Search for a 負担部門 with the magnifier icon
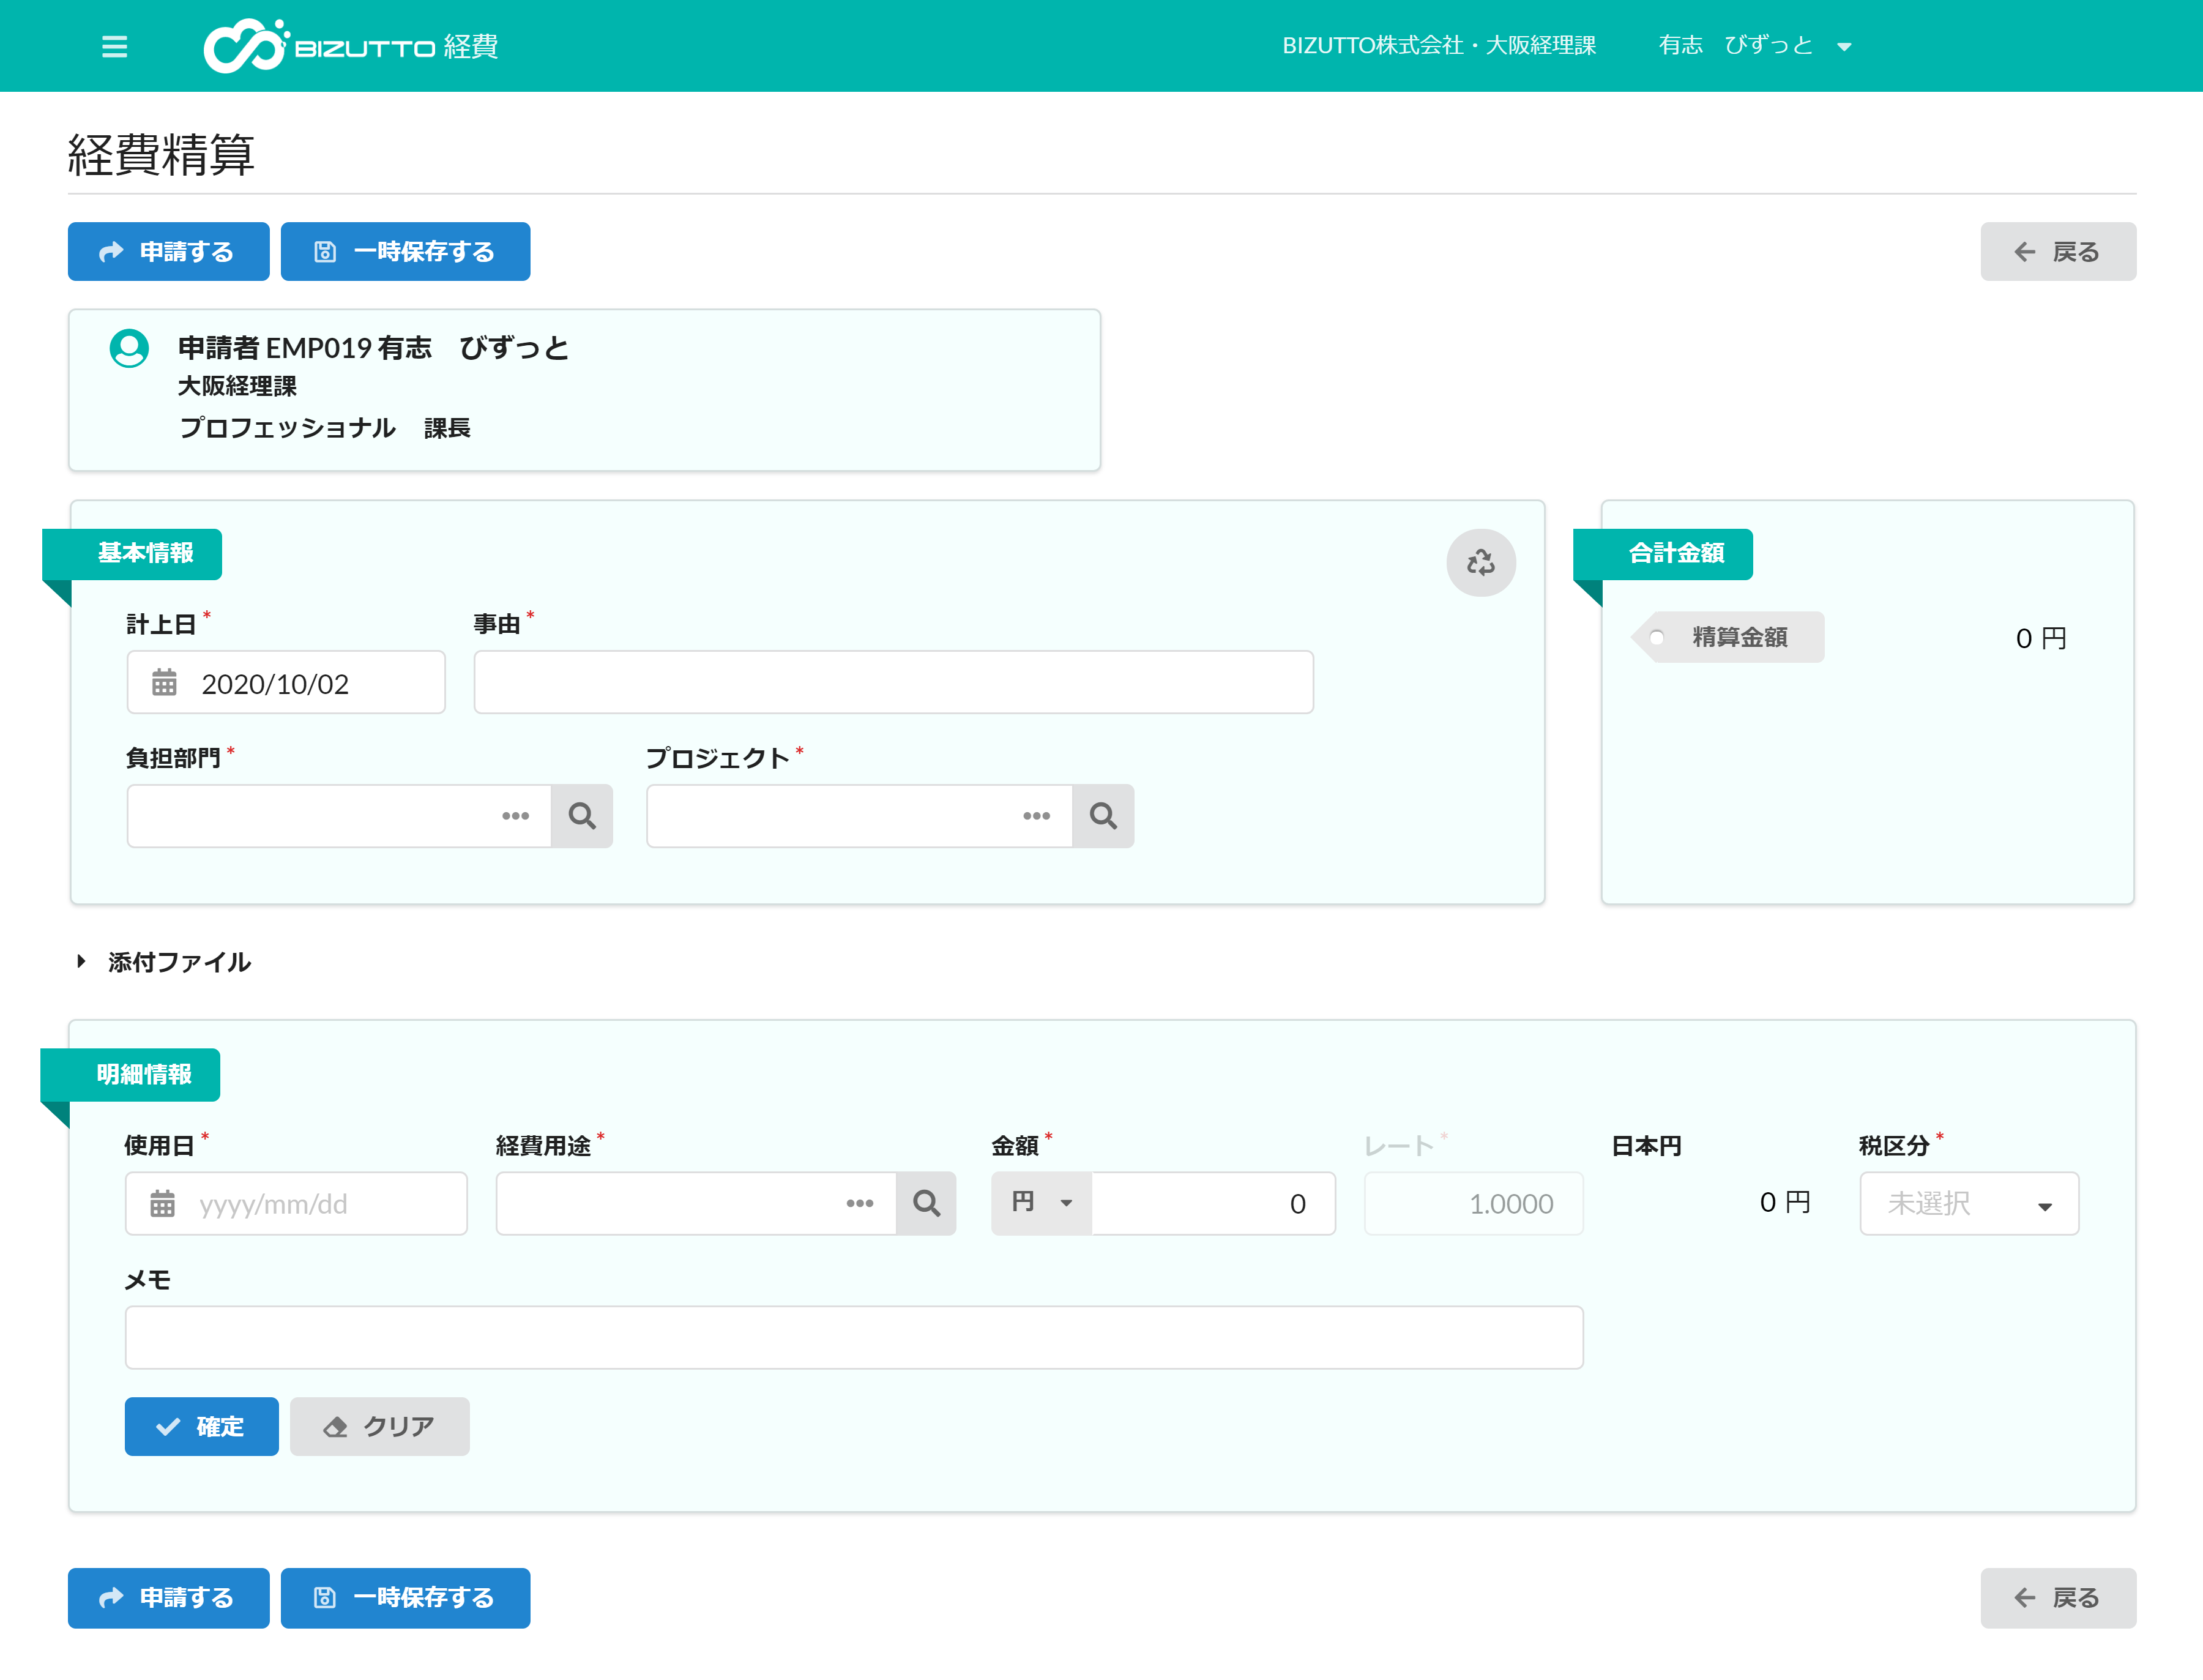2203x1680 pixels. point(583,816)
